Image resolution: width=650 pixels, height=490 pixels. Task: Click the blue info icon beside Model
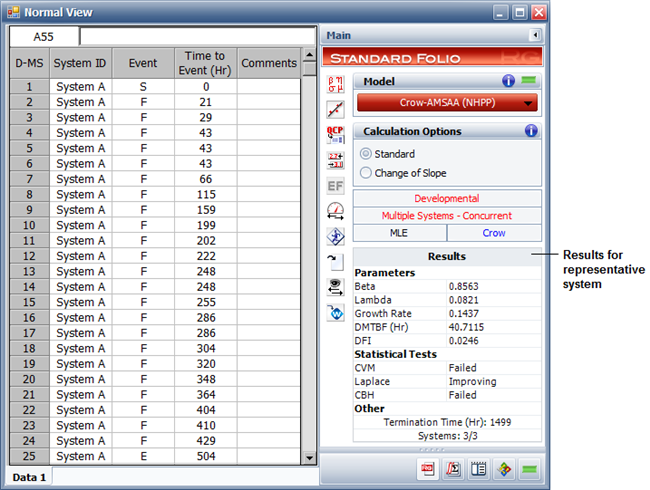tap(508, 81)
